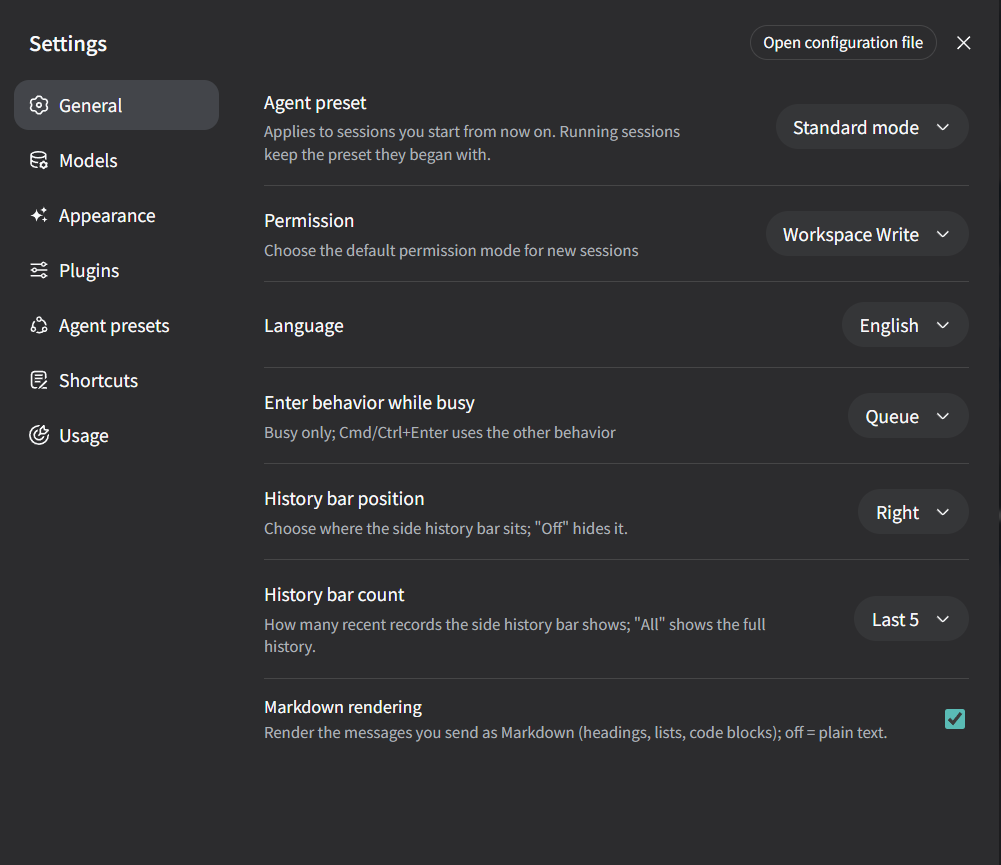
Task: View the Usage section
Action: (x=116, y=435)
